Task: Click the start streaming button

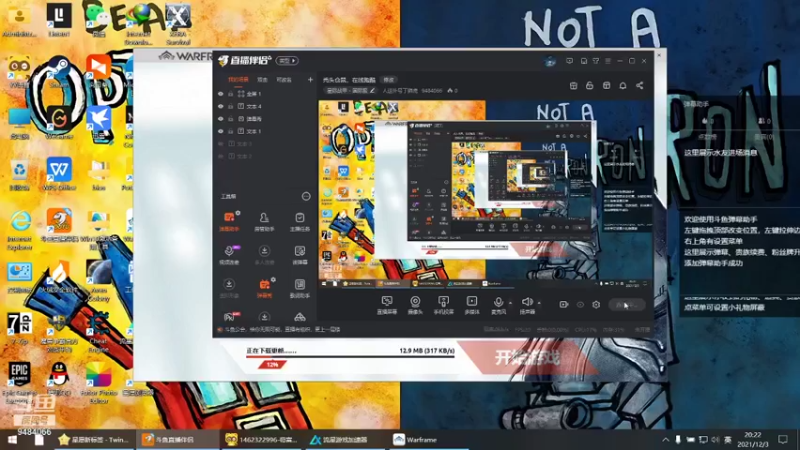Action: coord(627,305)
